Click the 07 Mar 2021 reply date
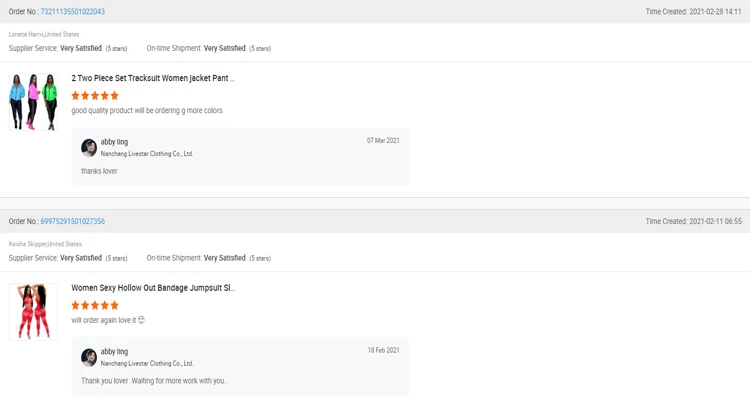This screenshot has height=400, width=750. click(x=383, y=141)
